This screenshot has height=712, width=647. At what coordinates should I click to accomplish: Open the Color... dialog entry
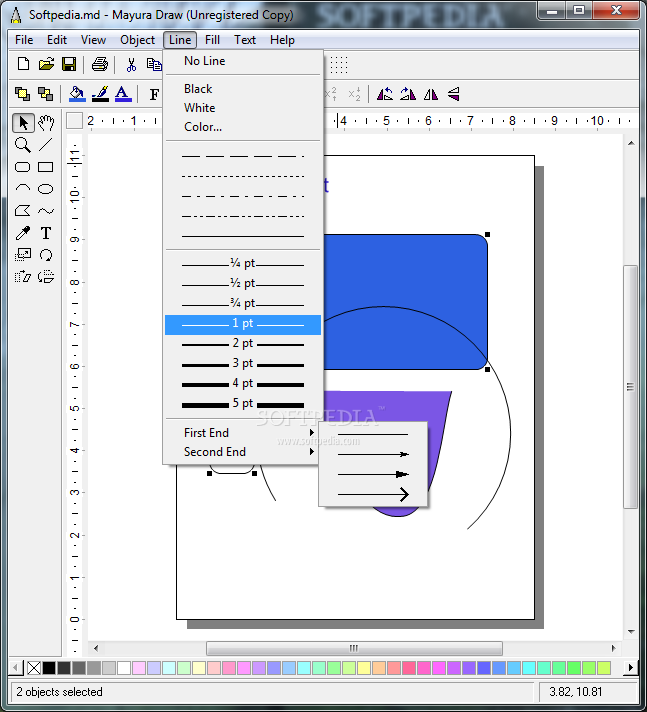pos(243,127)
